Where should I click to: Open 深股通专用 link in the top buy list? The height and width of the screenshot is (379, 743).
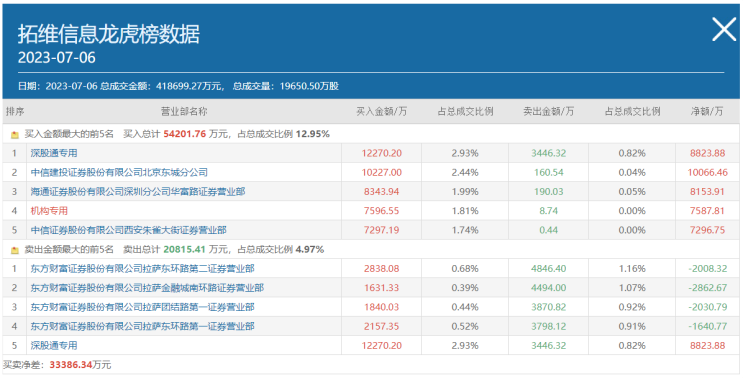[54, 153]
